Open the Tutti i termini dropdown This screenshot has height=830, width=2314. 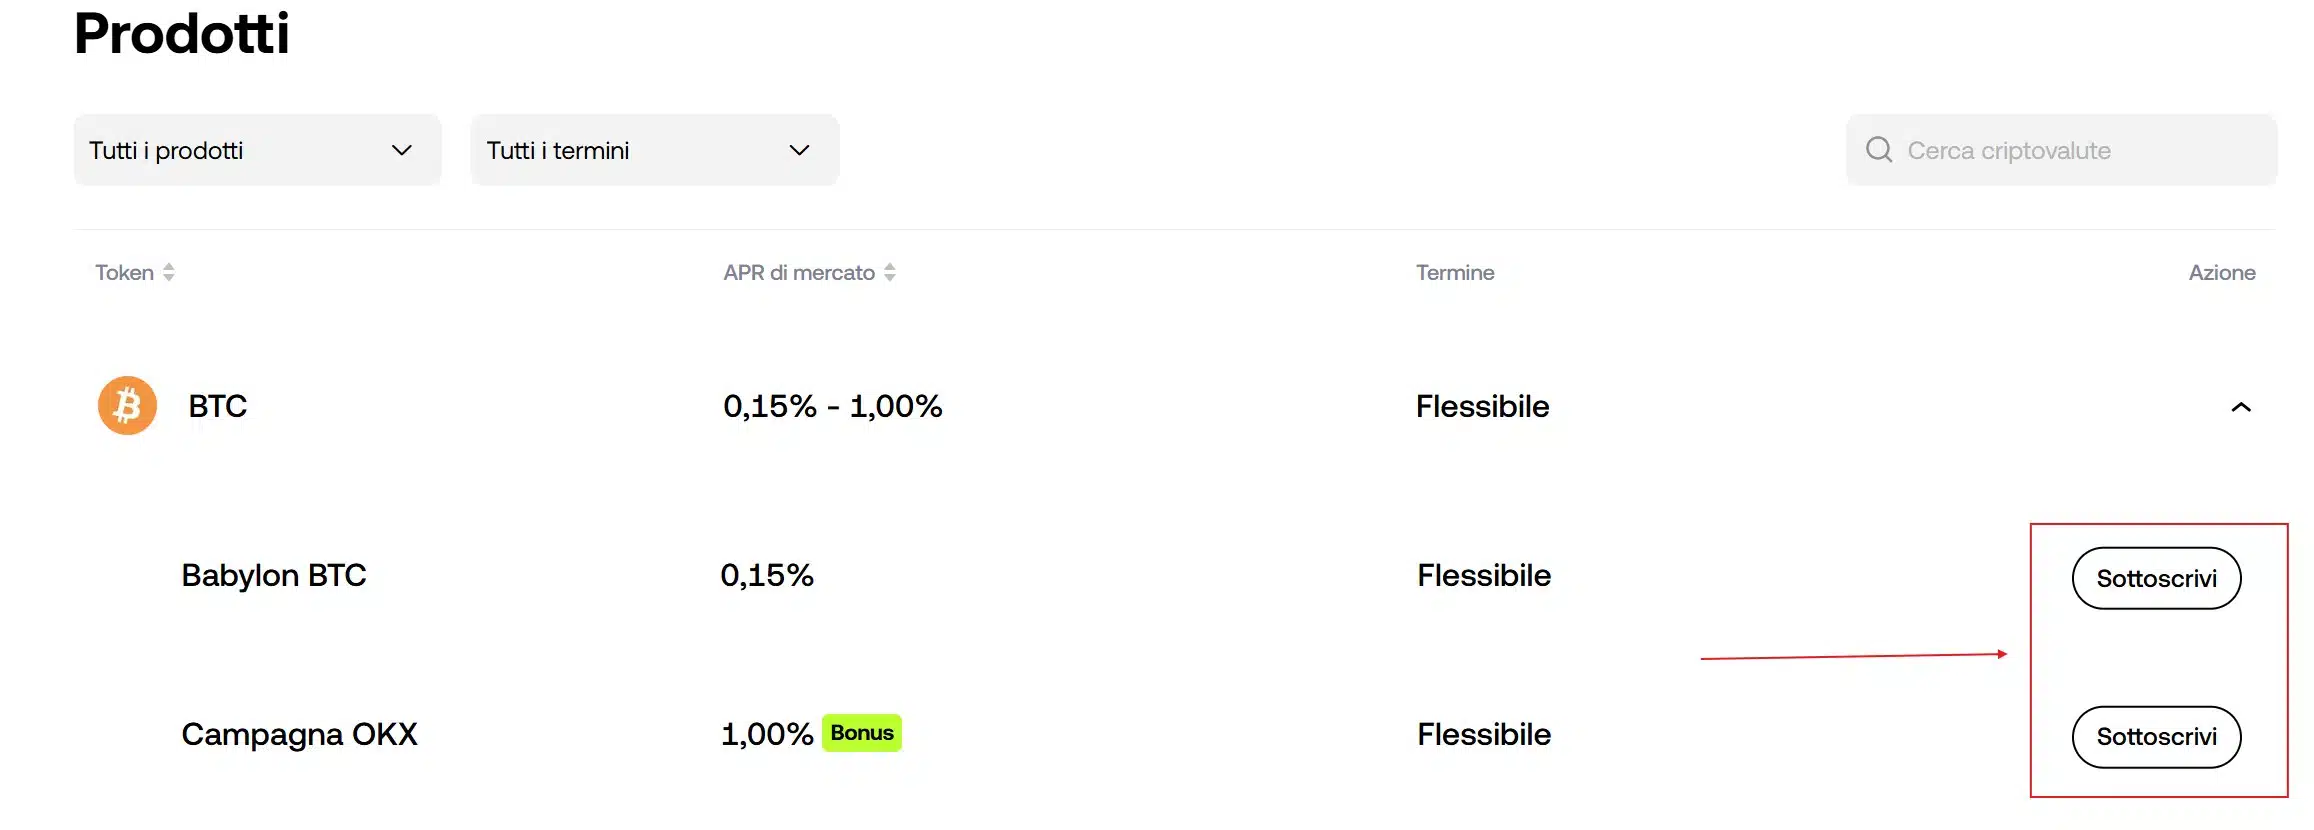click(653, 150)
